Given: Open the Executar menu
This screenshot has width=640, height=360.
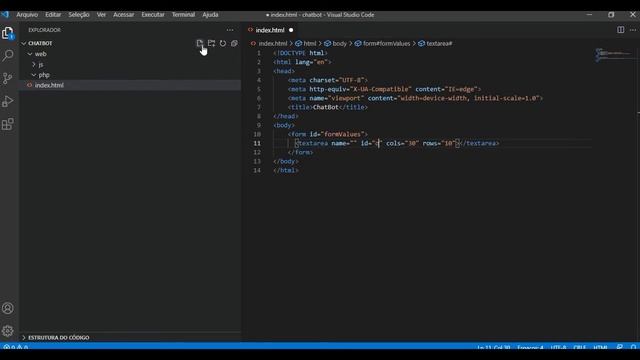Looking at the screenshot, I should pos(153,15).
